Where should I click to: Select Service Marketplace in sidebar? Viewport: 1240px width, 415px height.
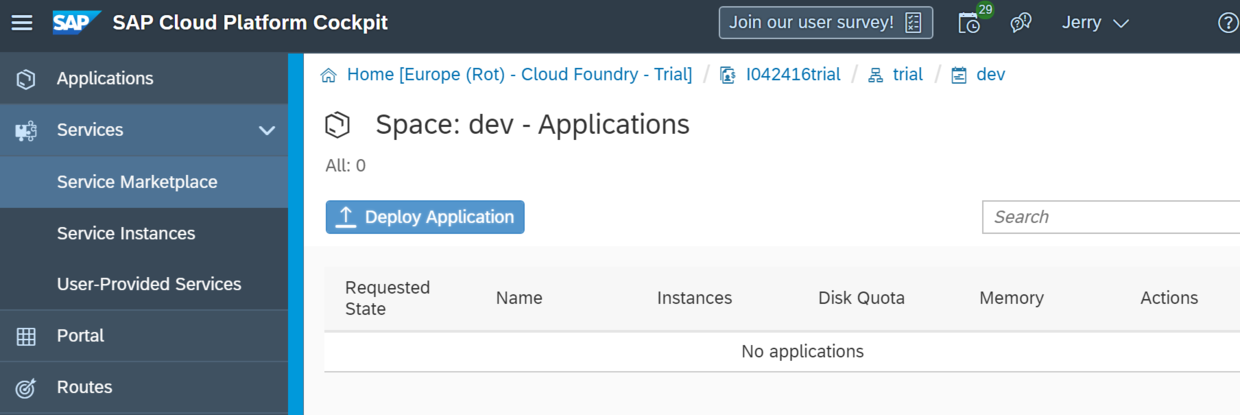[x=137, y=182]
